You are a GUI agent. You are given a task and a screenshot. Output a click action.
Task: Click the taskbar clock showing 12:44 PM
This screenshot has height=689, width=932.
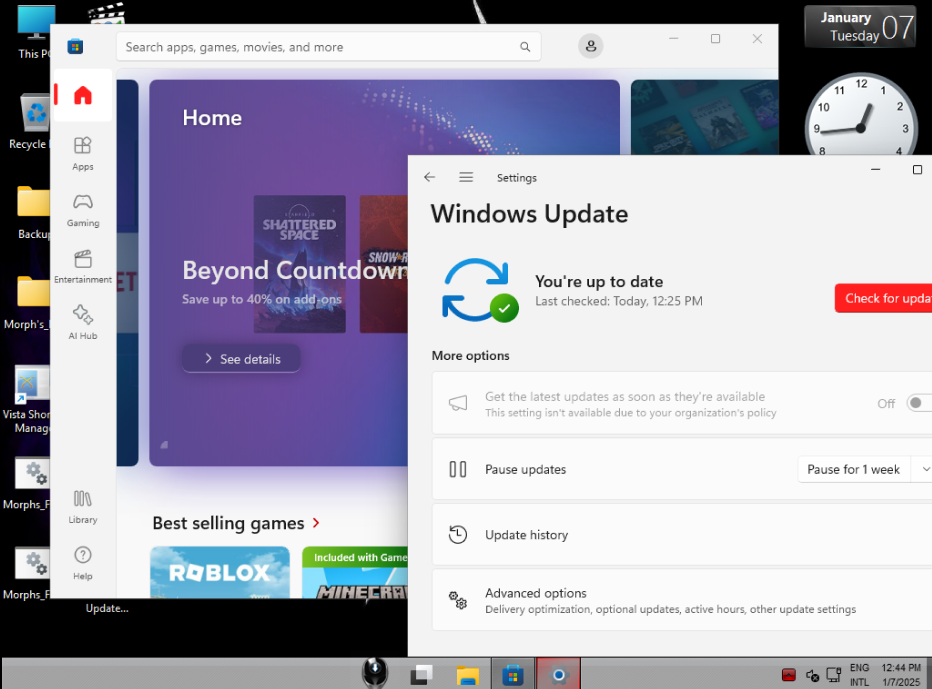901,675
